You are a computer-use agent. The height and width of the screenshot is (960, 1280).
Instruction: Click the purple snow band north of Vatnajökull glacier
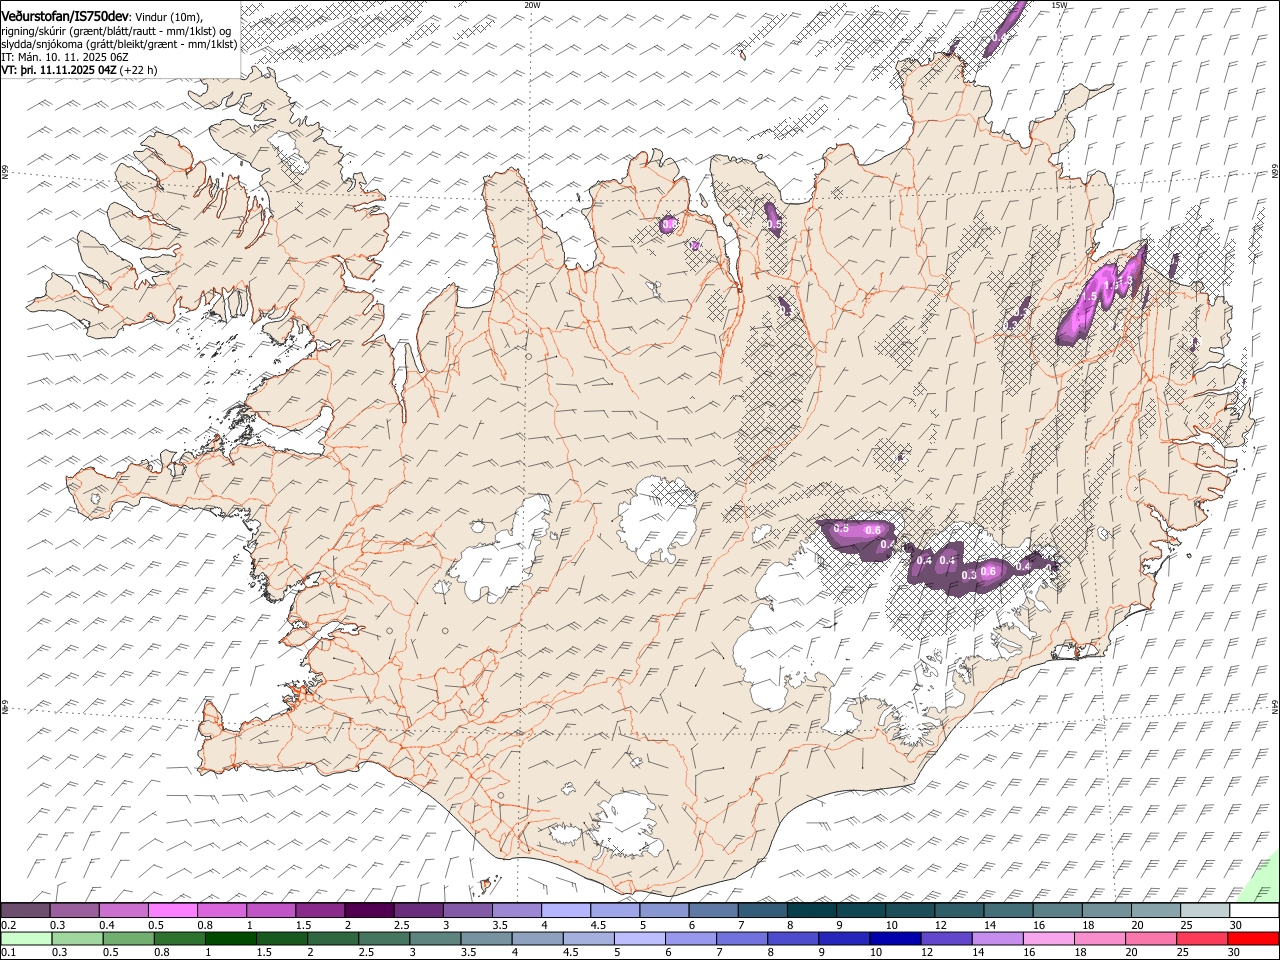click(940, 558)
